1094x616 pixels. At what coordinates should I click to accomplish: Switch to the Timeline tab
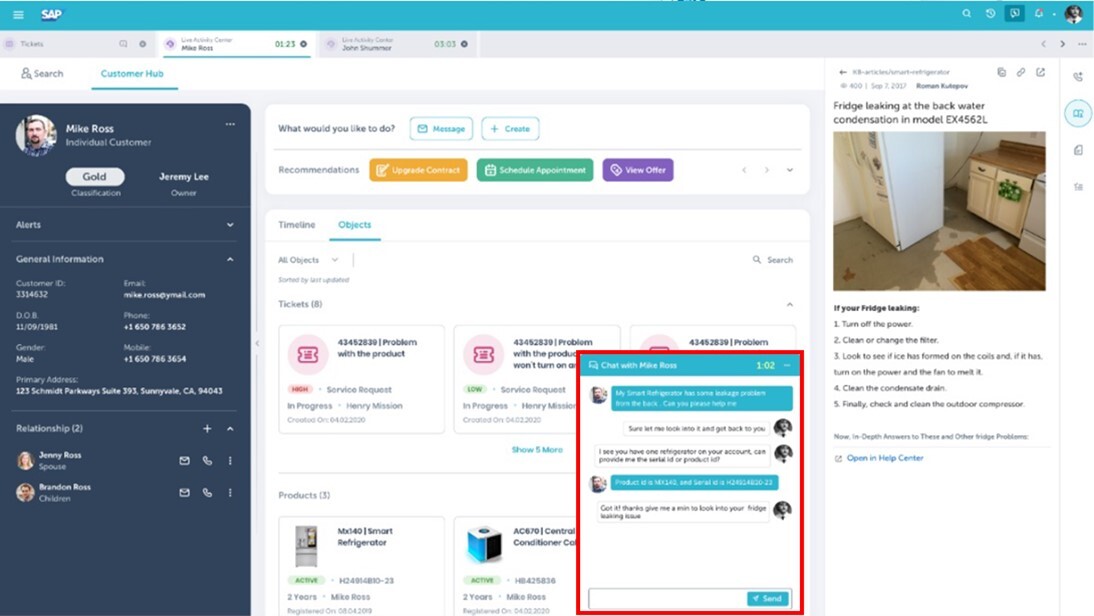296,225
